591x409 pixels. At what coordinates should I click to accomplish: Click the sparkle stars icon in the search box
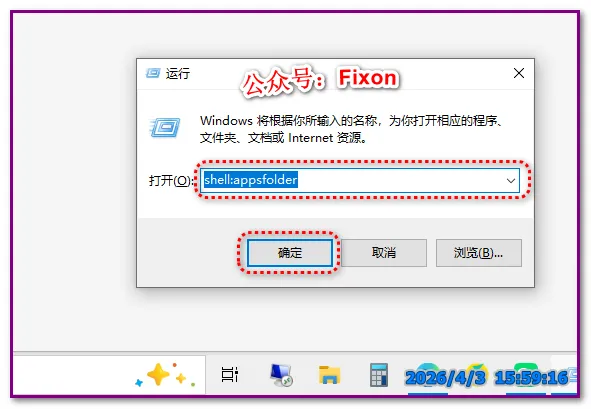point(165,375)
